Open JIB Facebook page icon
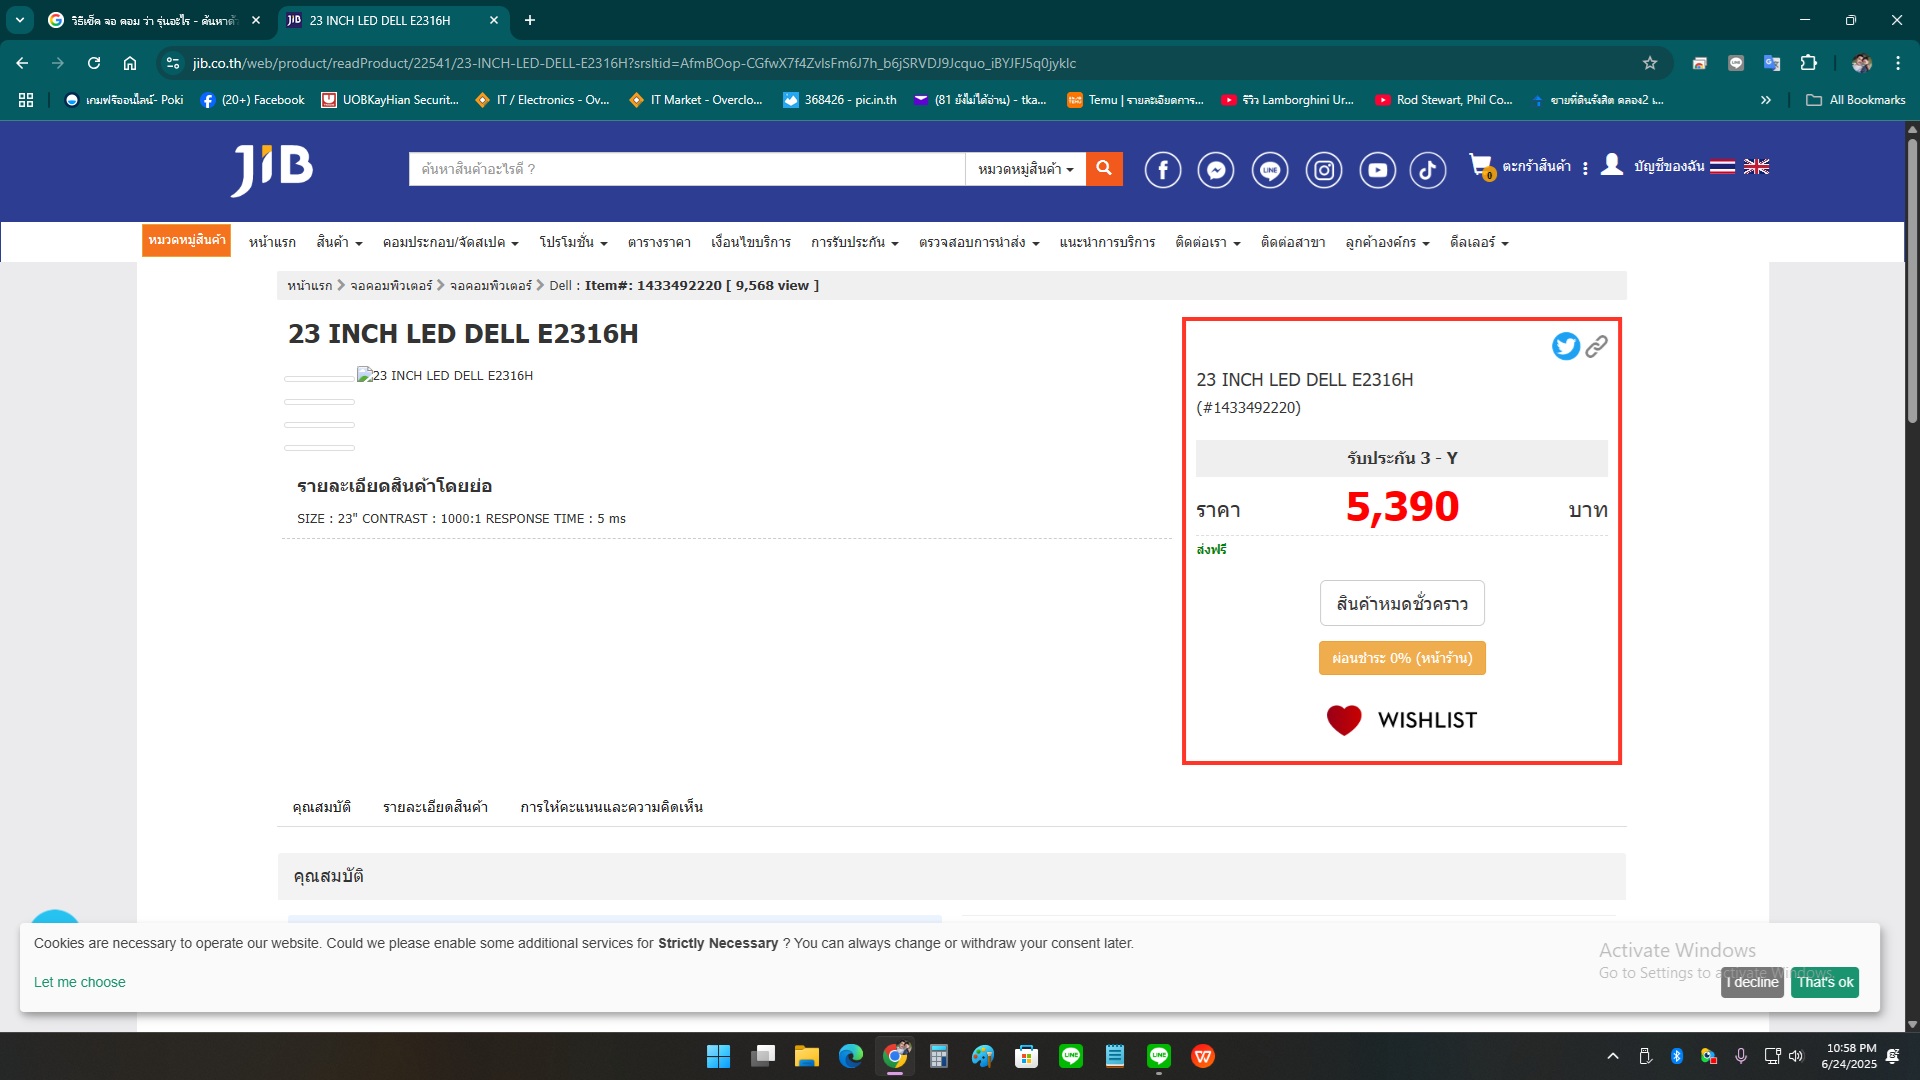Image resolution: width=1920 pixels, height=1080 pixels. click(x=1162, y=170)
